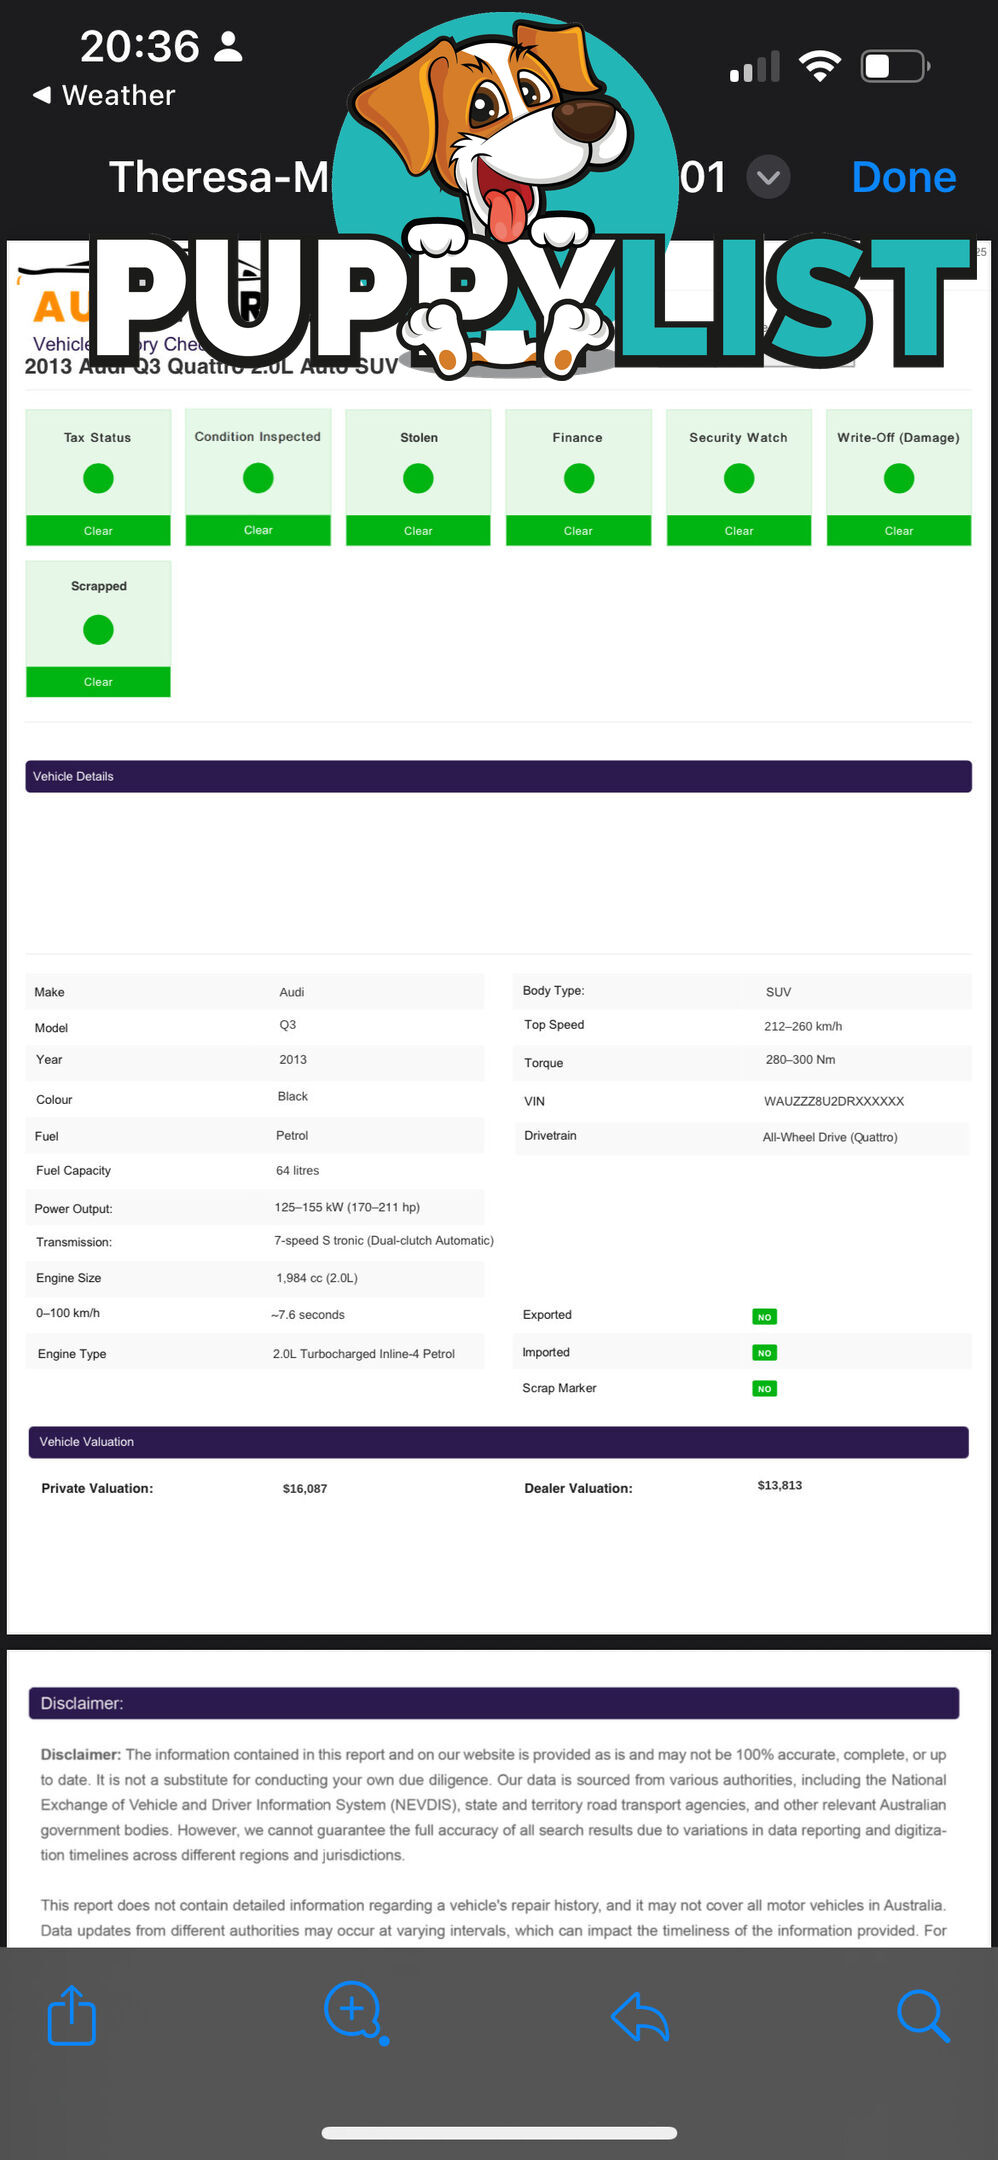Click the green dot under Stolen
This screenshot has width=998, height=2160.
418,479
